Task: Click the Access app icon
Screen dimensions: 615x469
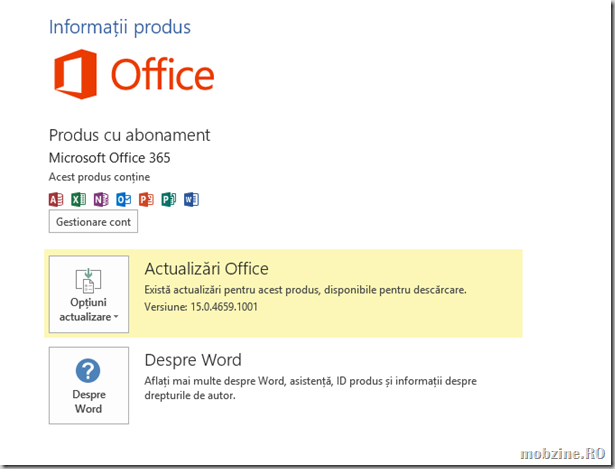Action: pos(56,199)
